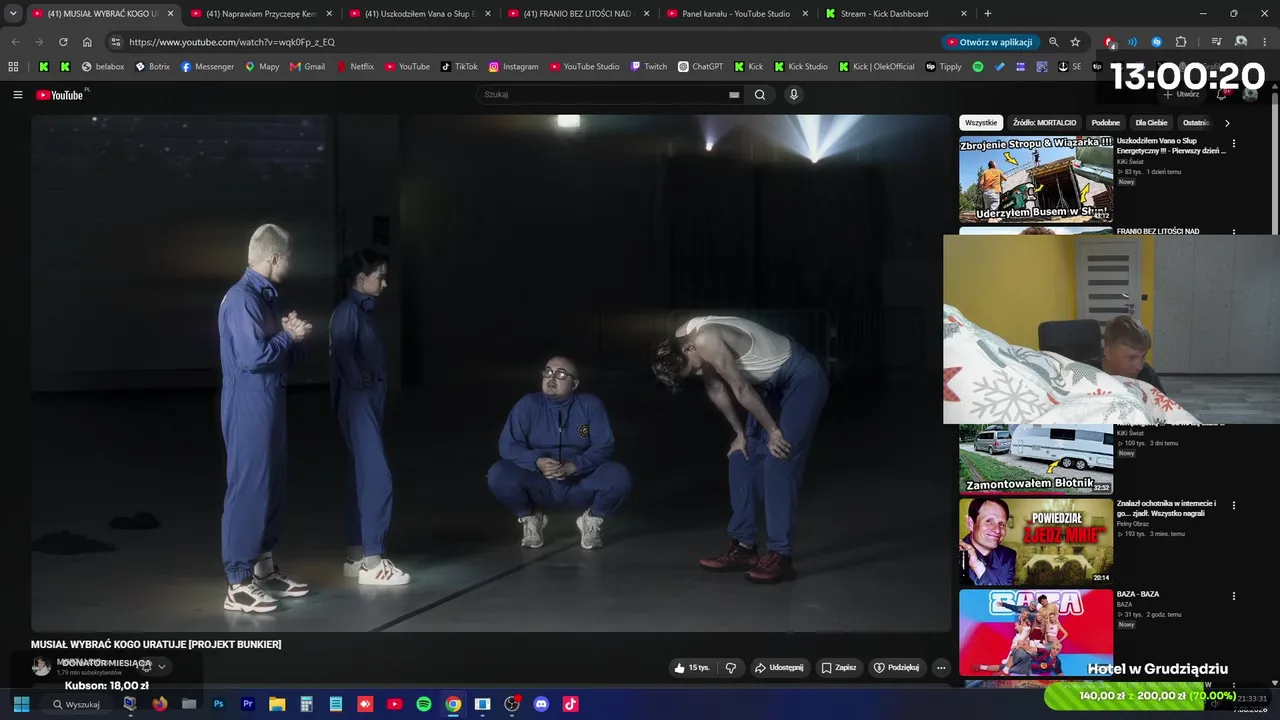Open the Tipply bookmark
Viewport: 1280px width, 720px height.
point(944,67)
